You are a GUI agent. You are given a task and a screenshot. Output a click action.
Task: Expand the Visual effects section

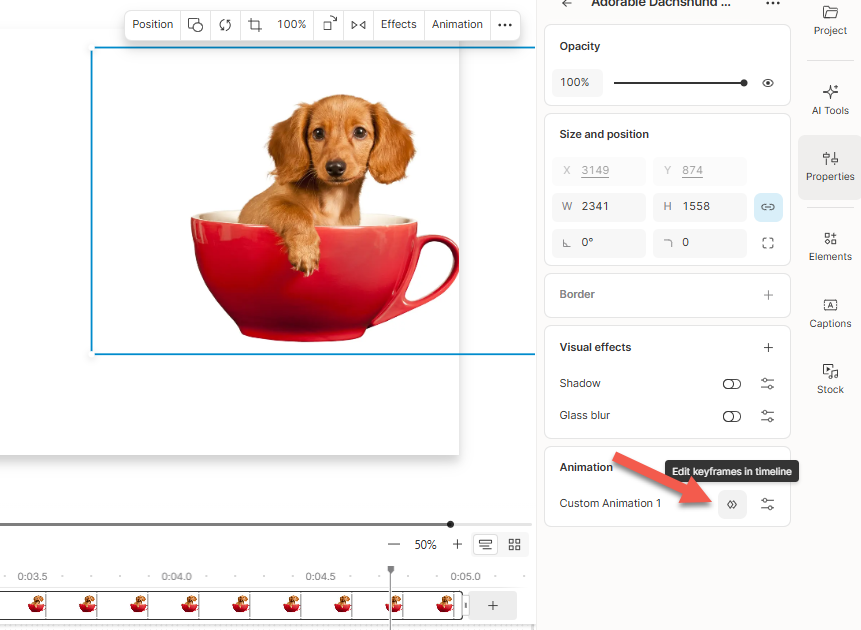pyautogui.click(x=768, y=347)
